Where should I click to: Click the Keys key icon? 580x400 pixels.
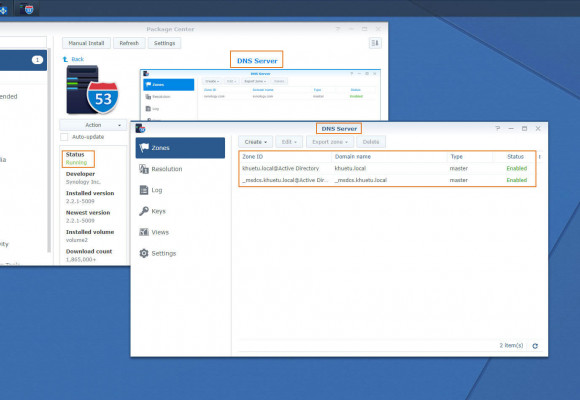coord(144,211)
